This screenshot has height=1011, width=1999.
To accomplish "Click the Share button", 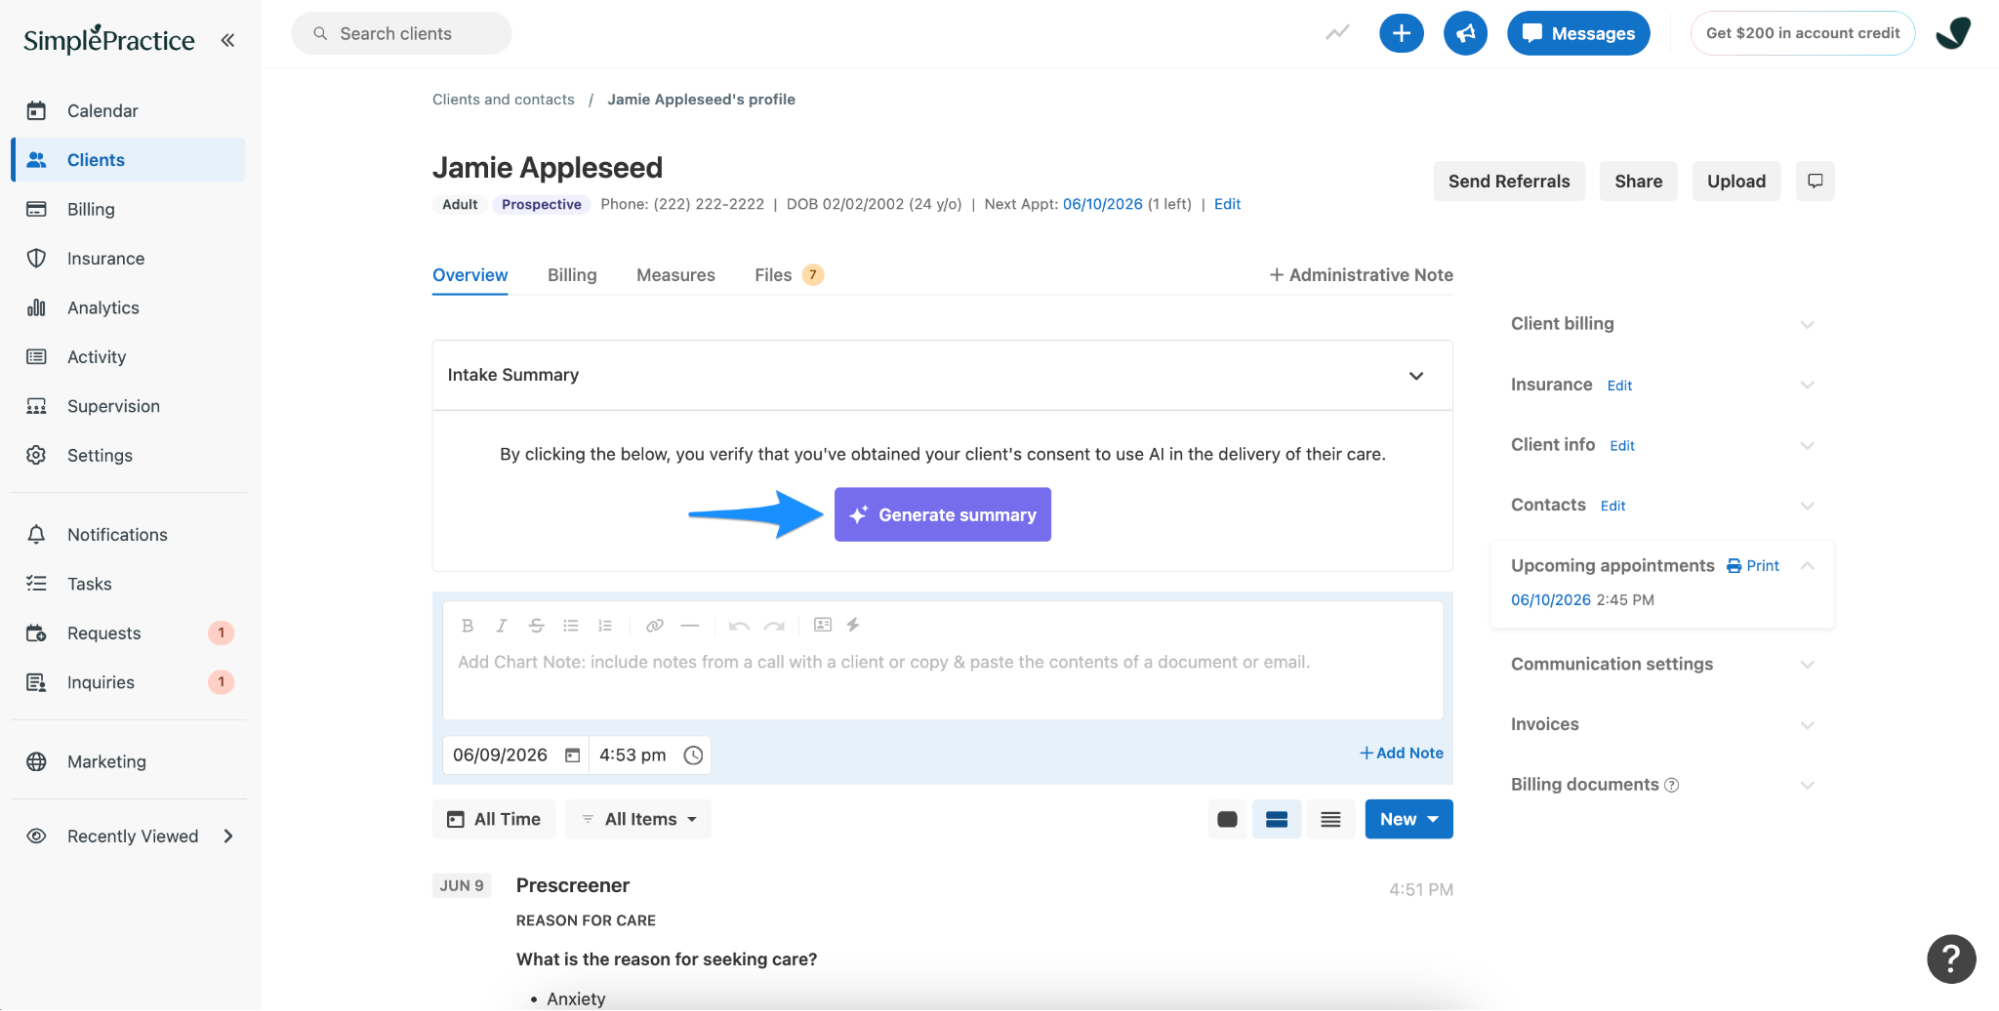I will tap(1638, 181).
